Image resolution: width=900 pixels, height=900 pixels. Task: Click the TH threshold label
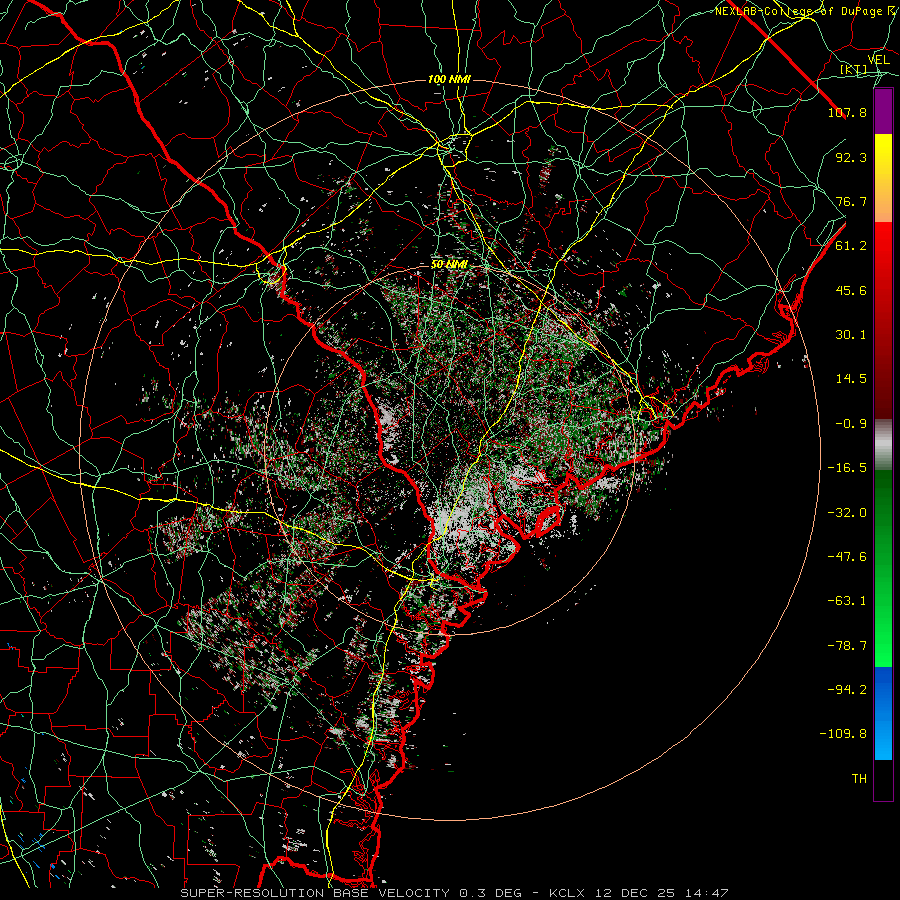coord(859,779)
